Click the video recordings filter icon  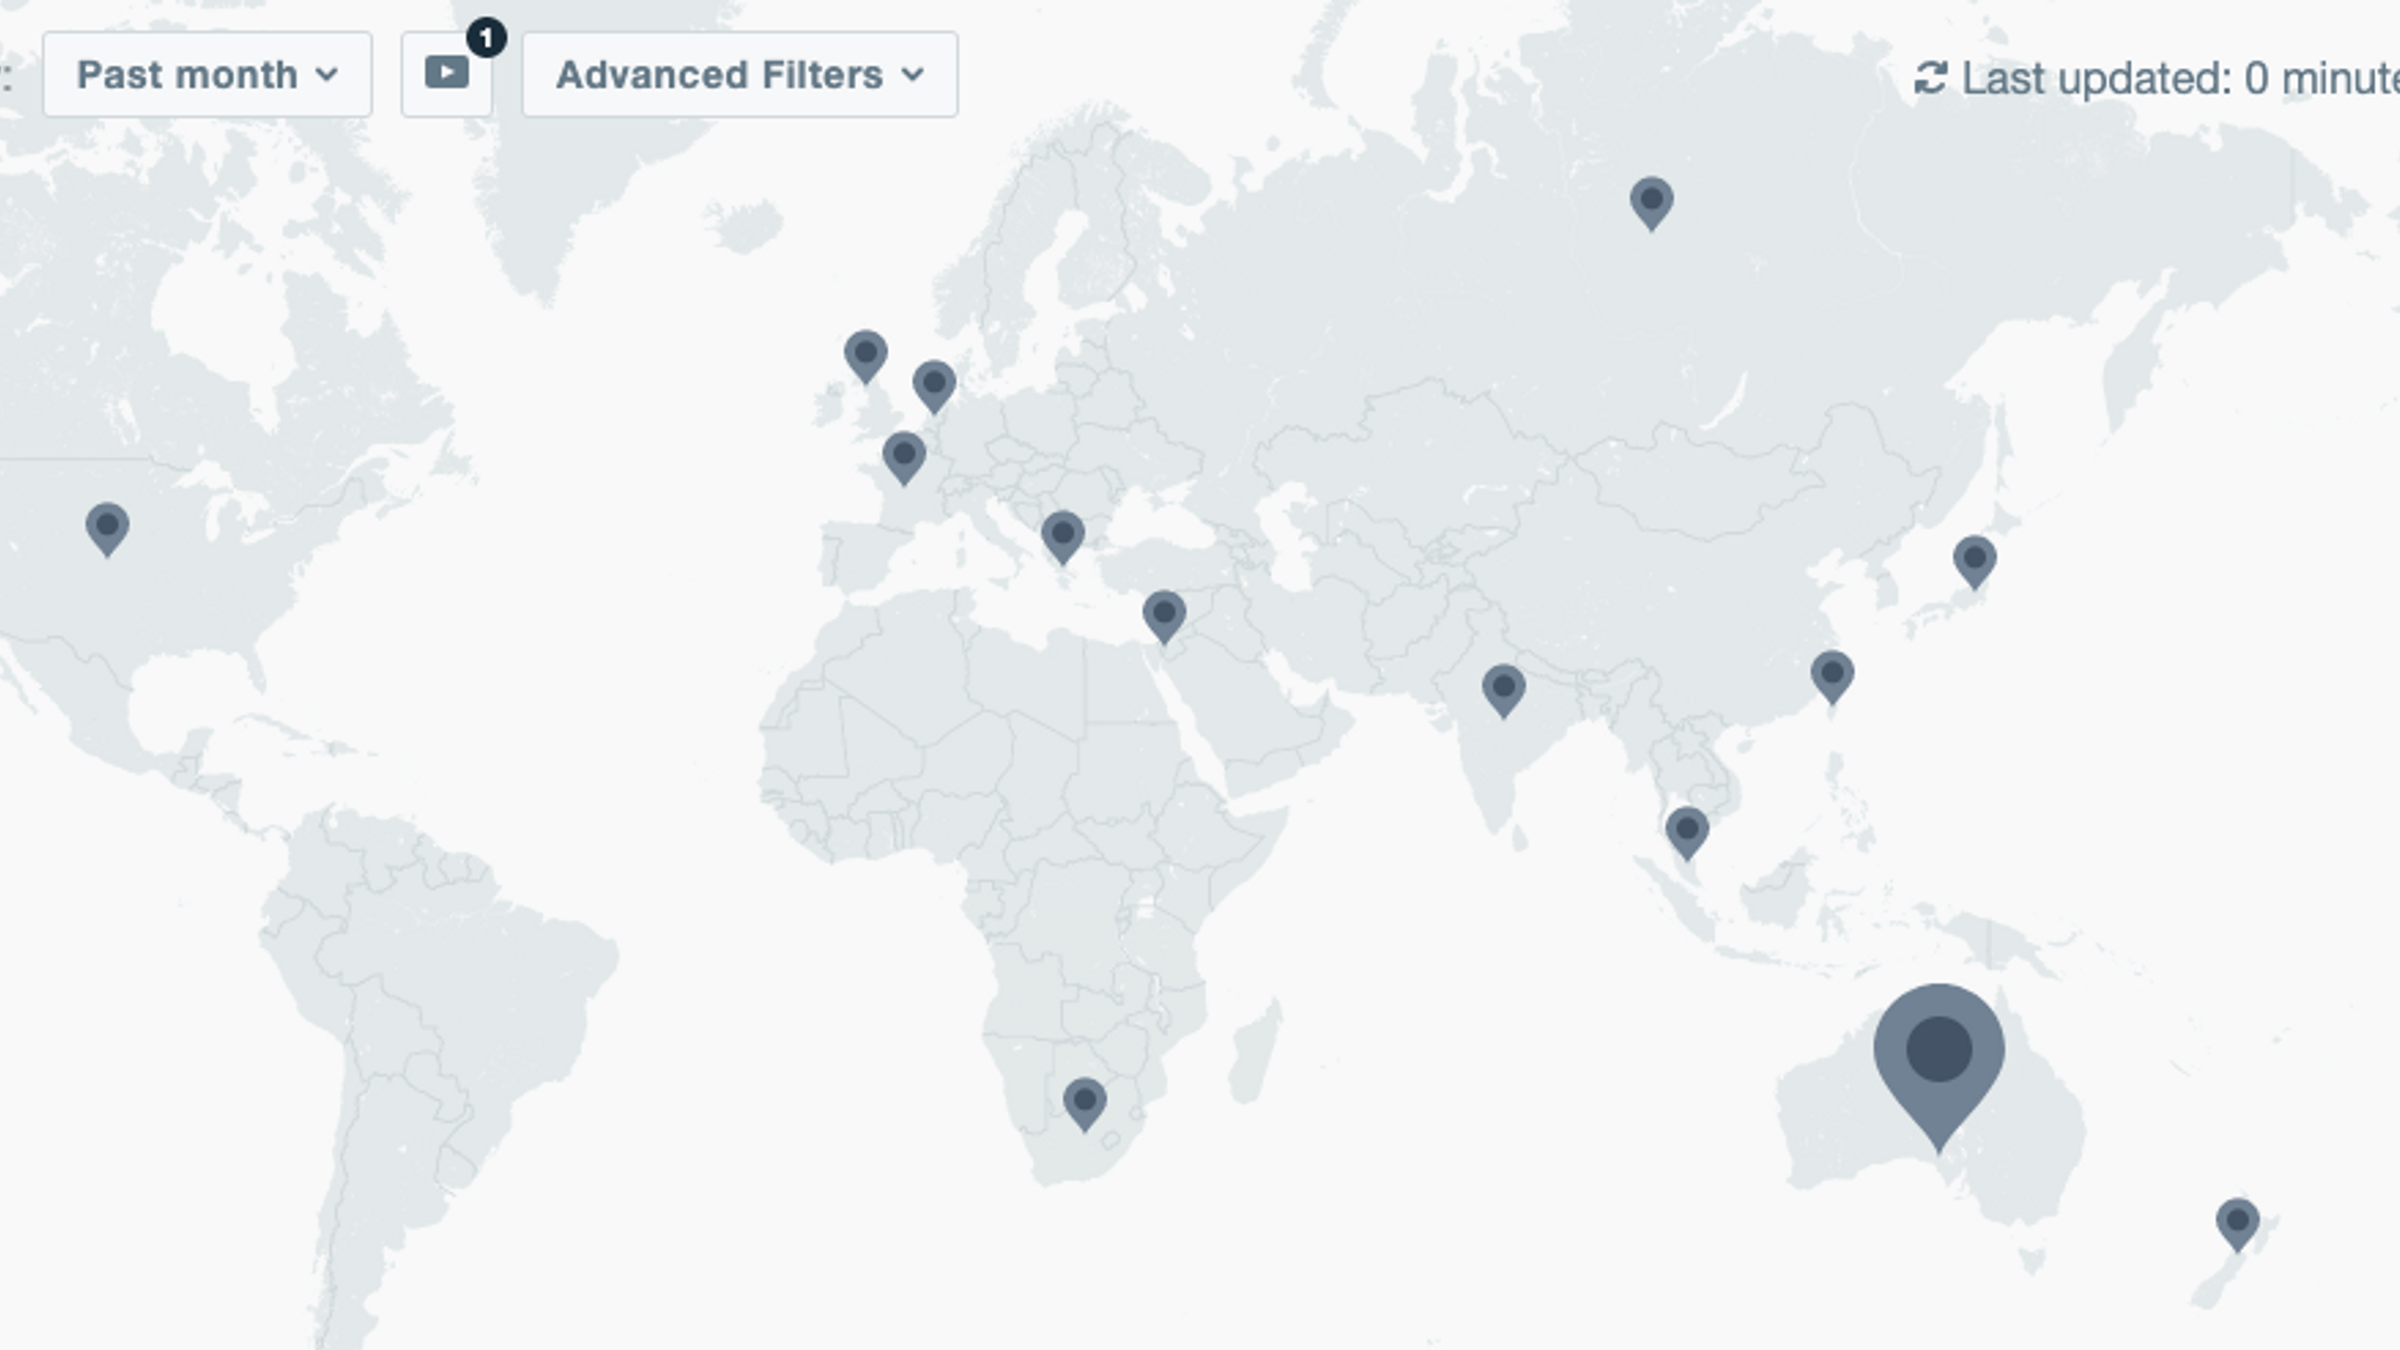pos(446,74)
